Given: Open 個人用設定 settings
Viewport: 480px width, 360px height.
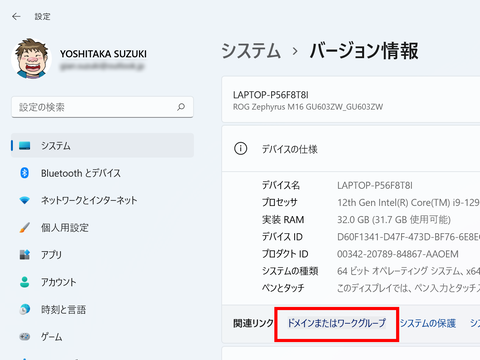Looking at the screenshot, I should (102, 228).
